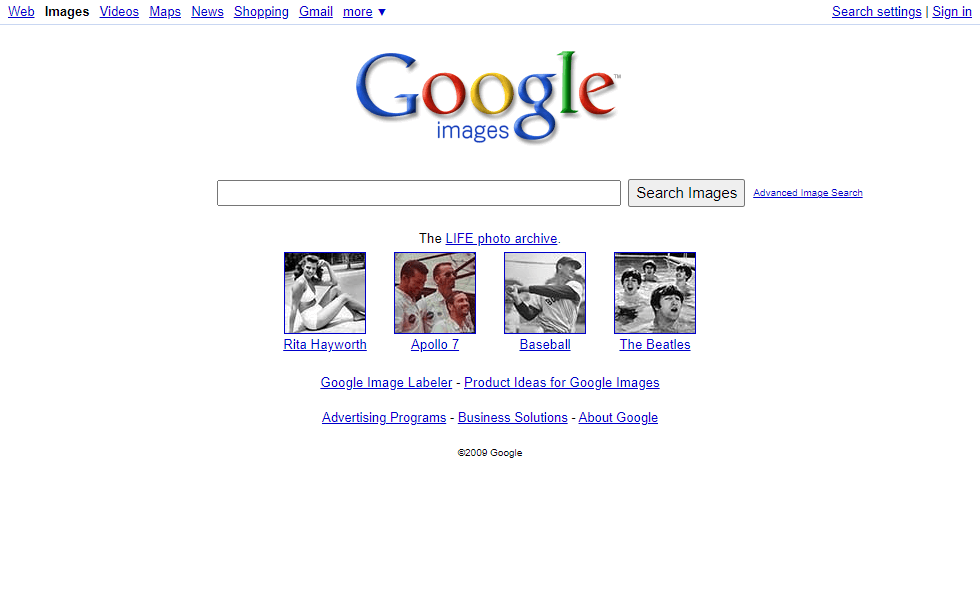Open Search settings link
The image size is (980, 600).
[876, 12]
